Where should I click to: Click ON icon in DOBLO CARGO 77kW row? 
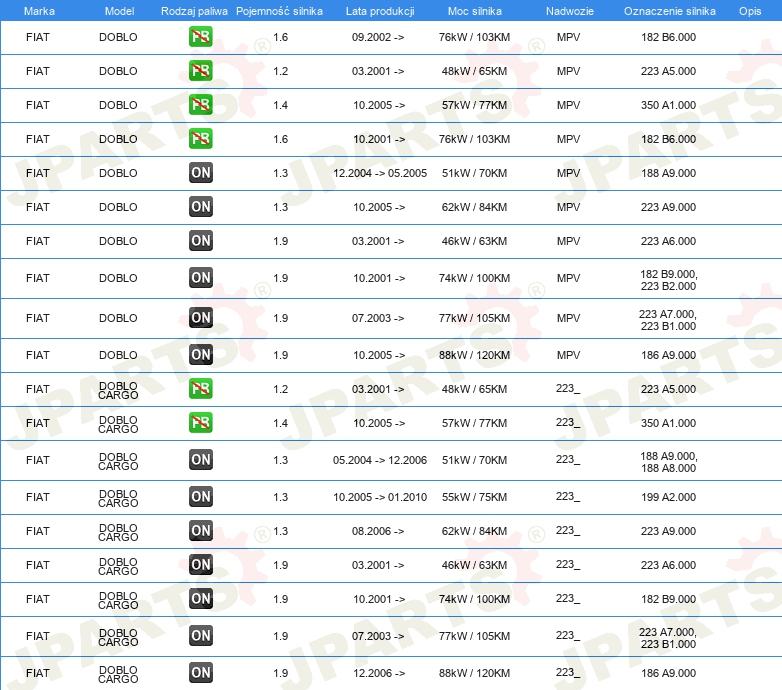point(200,636)
